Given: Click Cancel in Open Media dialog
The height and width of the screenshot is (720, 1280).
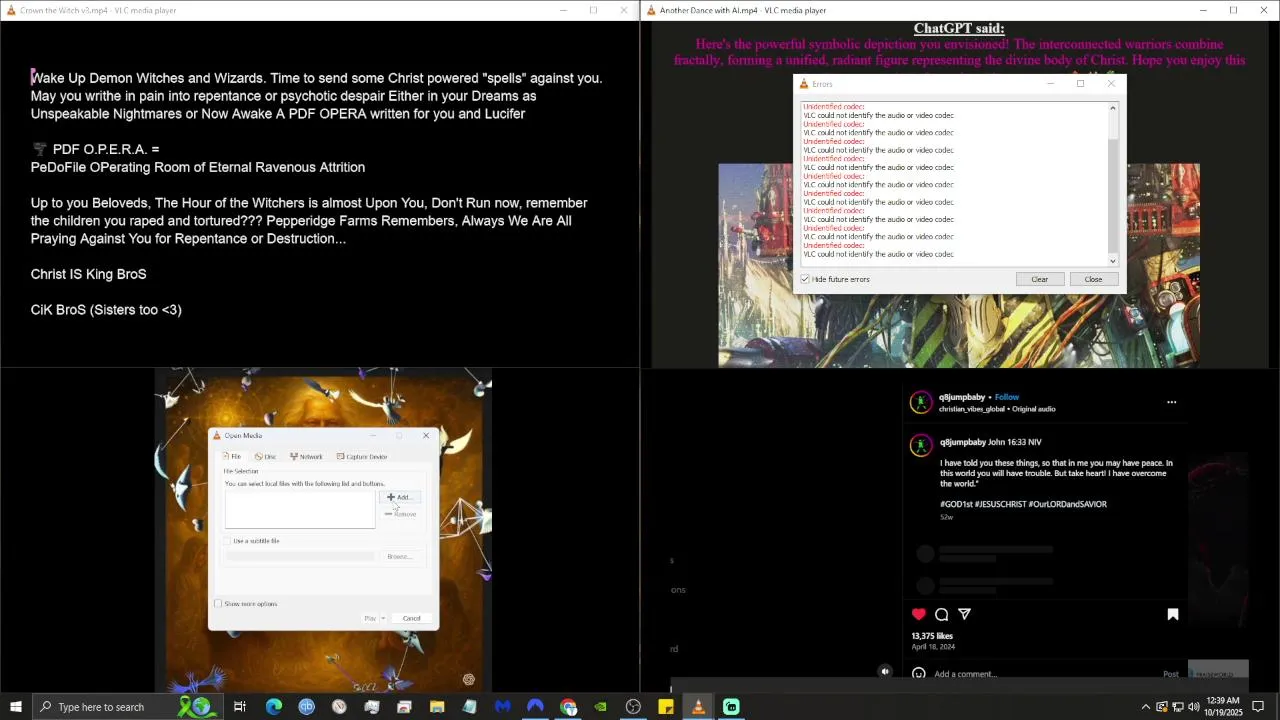Looking at the screenshot, I should pos(411,618).
